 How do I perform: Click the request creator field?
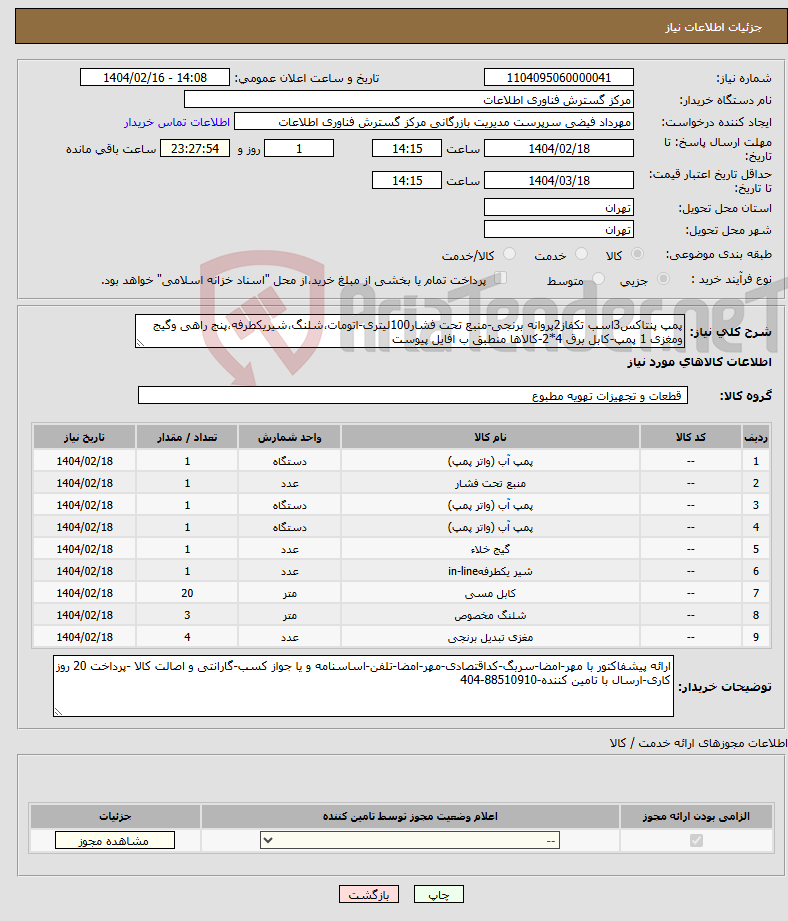point(434,122)
